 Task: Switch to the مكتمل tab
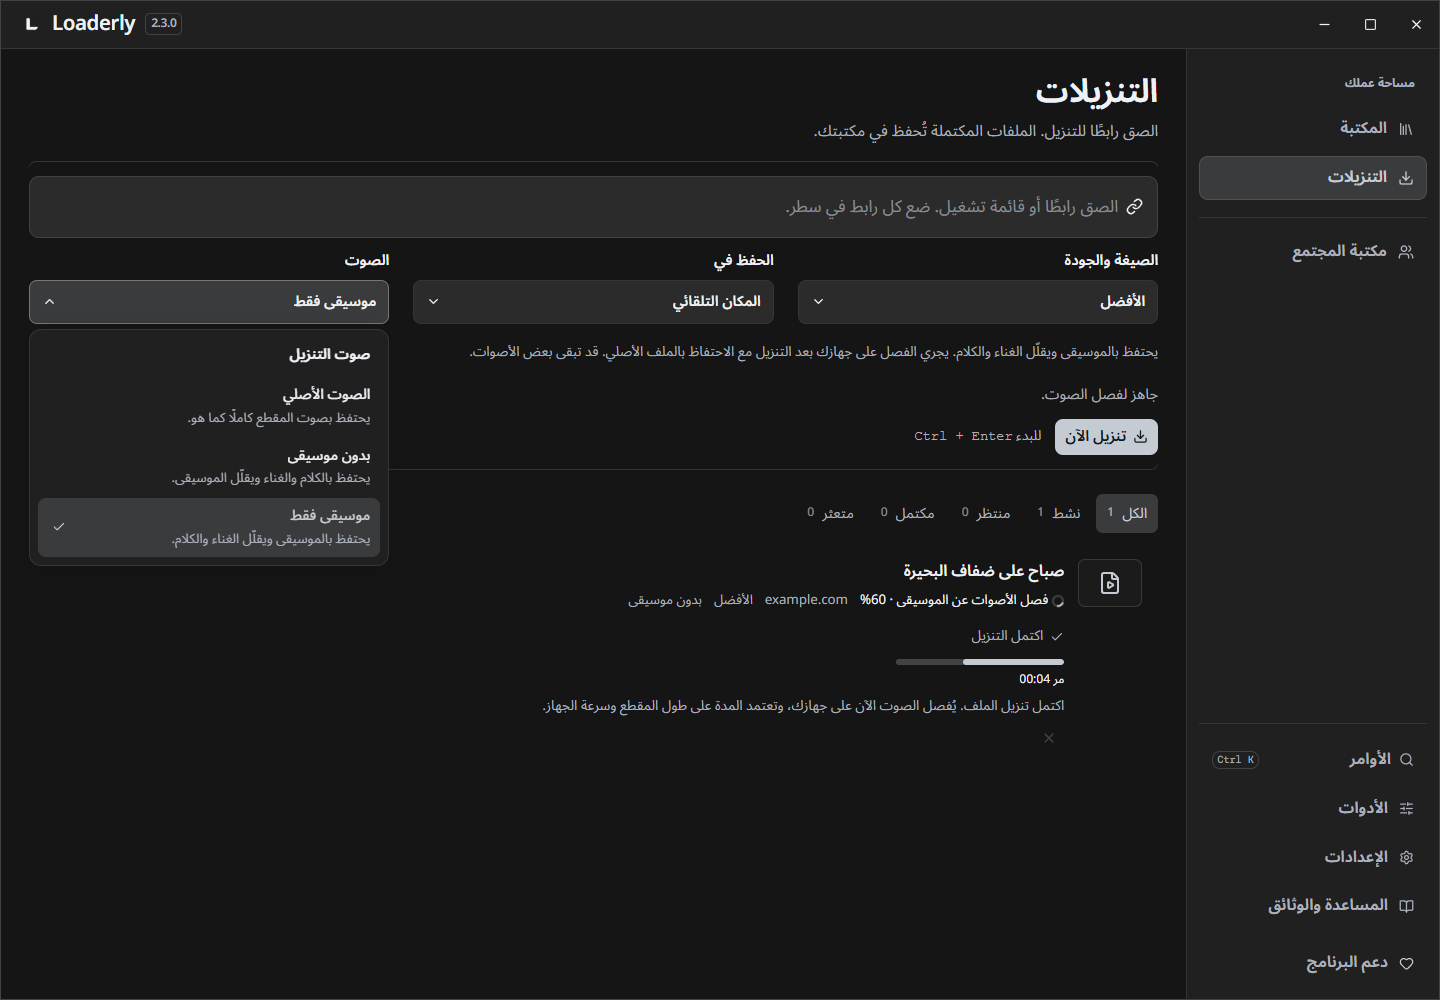click(908, 513)
